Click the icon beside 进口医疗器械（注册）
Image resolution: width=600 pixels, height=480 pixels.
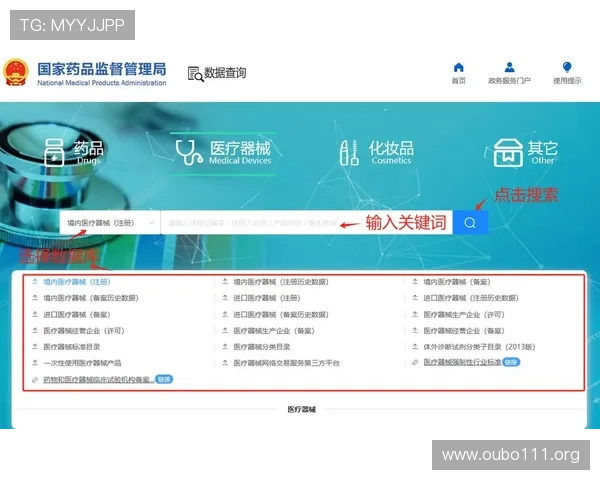coord(225,298)
